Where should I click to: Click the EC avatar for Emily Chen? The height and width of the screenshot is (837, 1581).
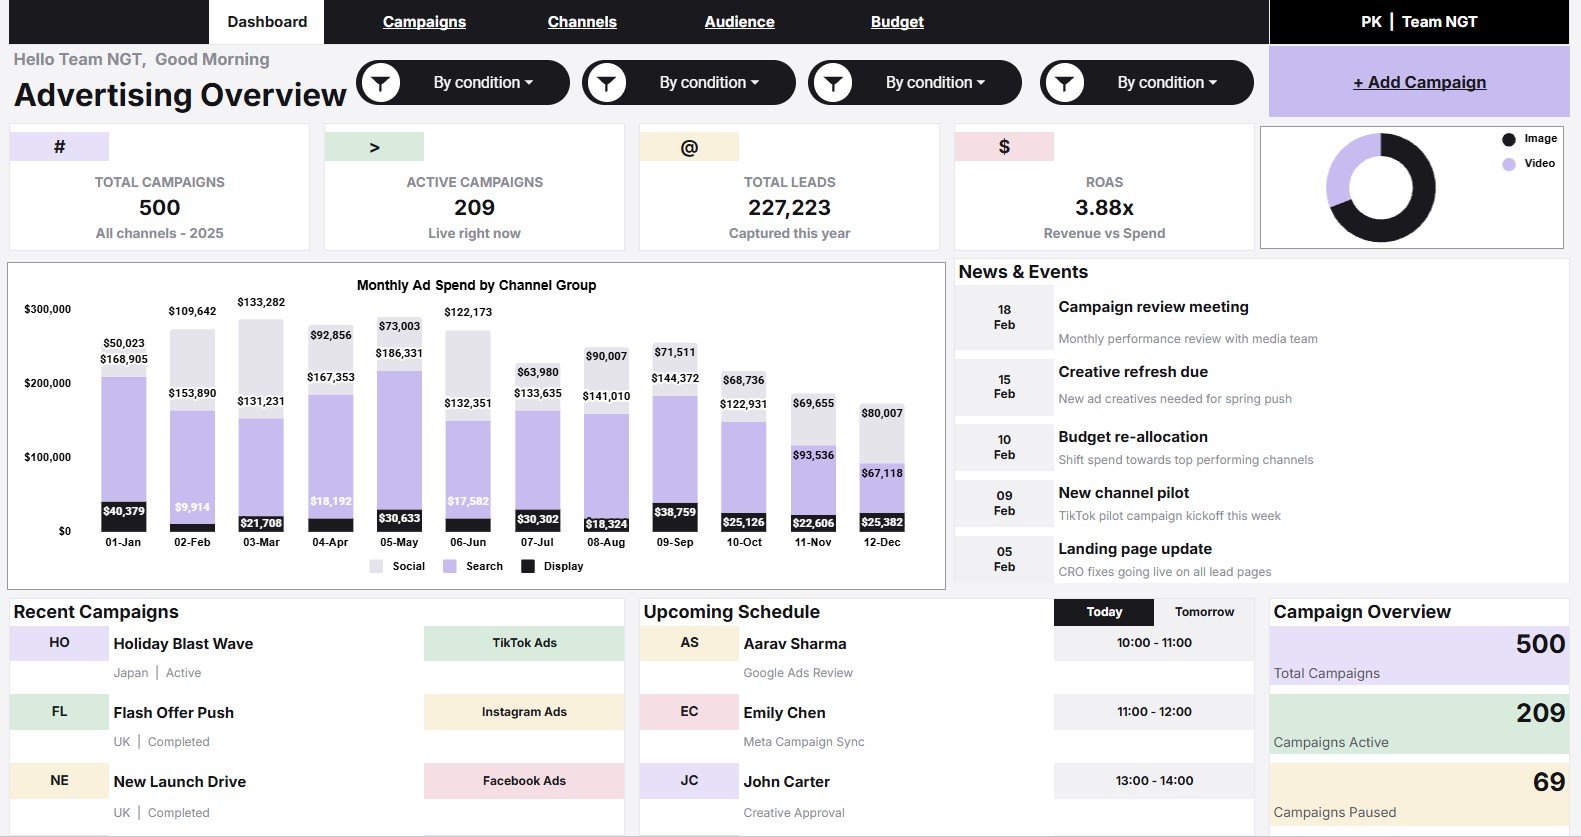pyautogui.click(x=689, y=712)
